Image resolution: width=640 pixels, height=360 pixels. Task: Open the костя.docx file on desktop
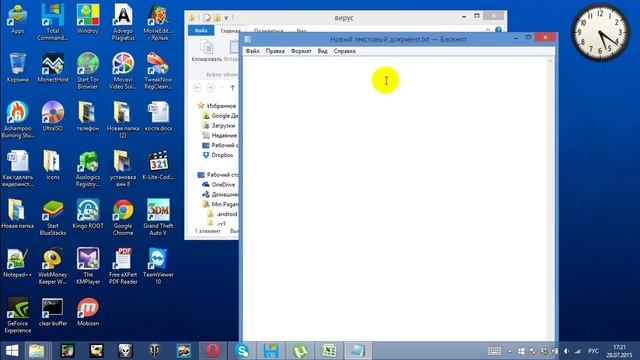158,117
